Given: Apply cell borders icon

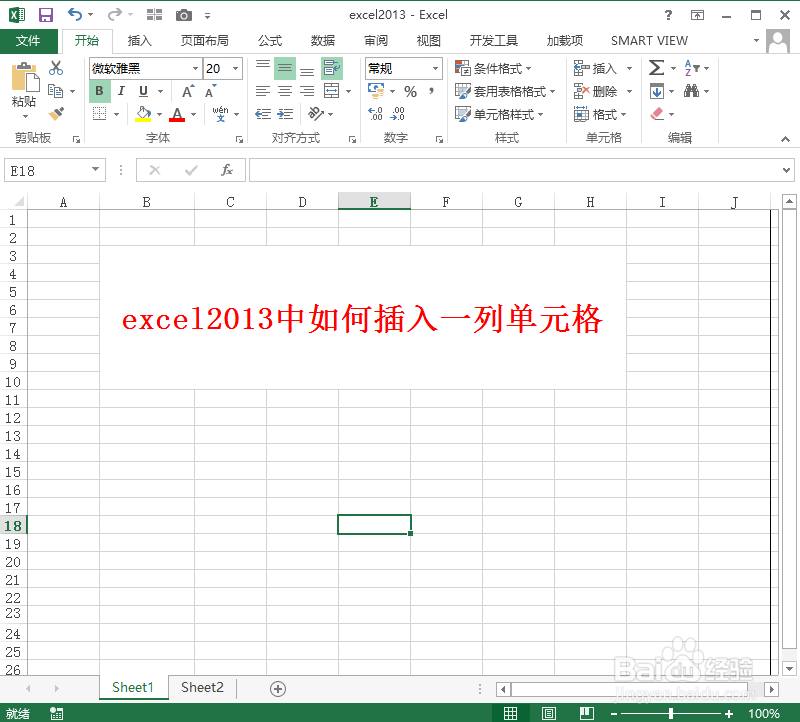Looking at the screenshot, I should click(x=99, y=114).
